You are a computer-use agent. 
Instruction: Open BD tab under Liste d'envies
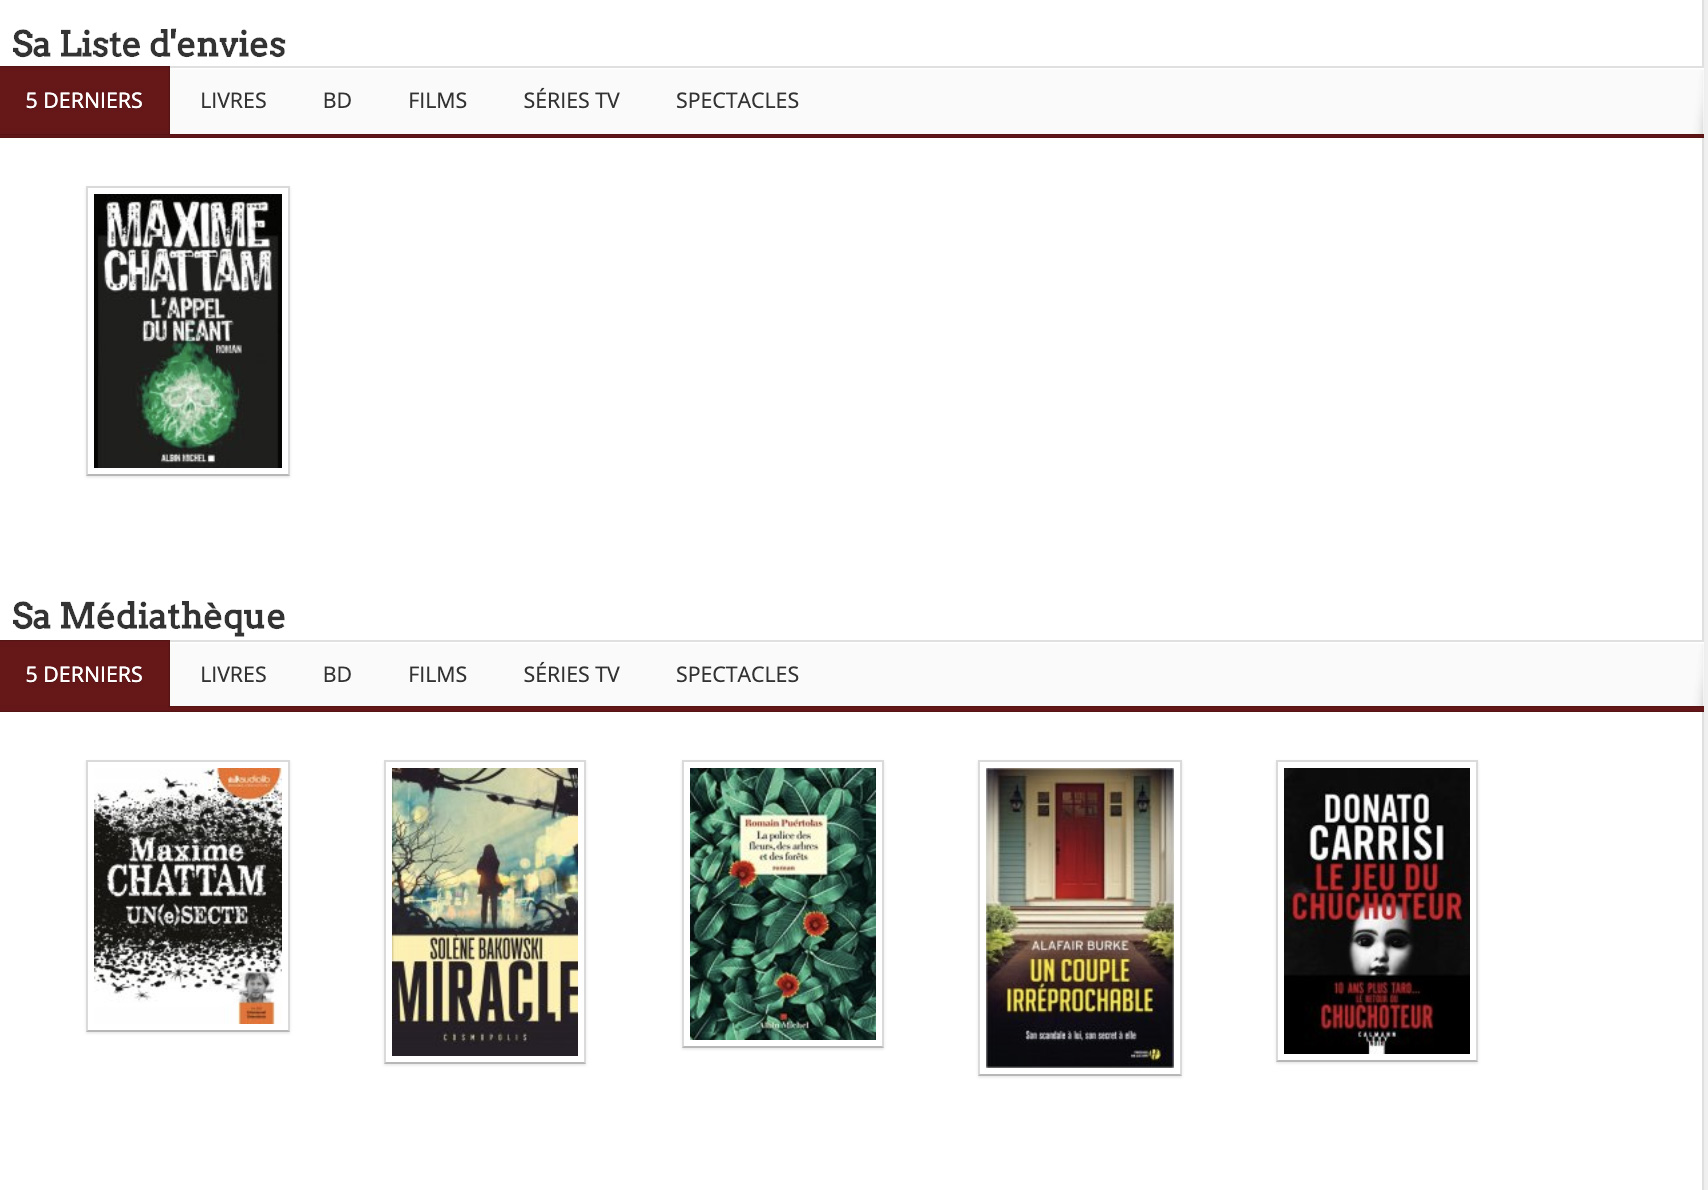point(337,101)
